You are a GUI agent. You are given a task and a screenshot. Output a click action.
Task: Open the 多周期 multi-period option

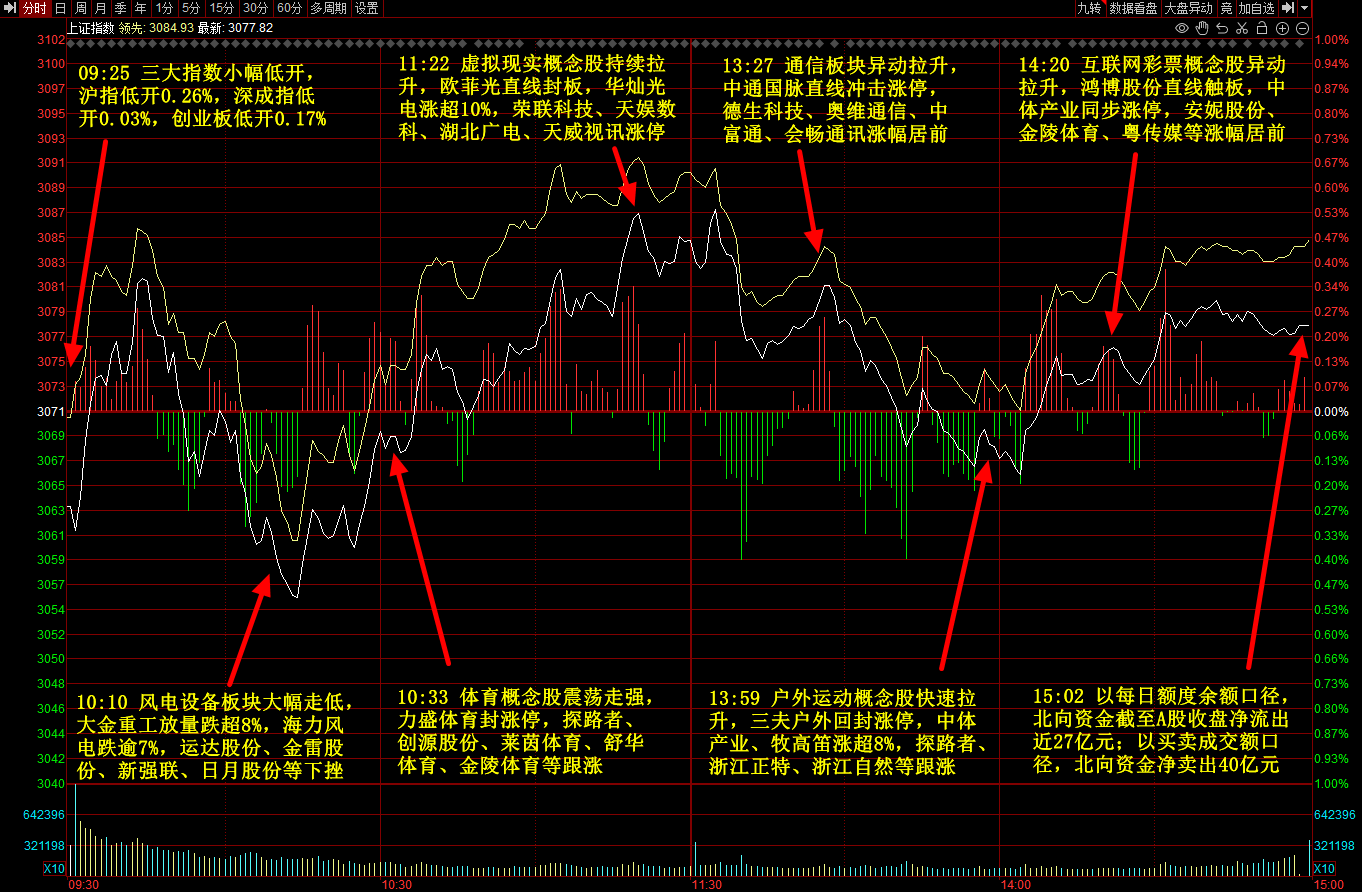328,8
